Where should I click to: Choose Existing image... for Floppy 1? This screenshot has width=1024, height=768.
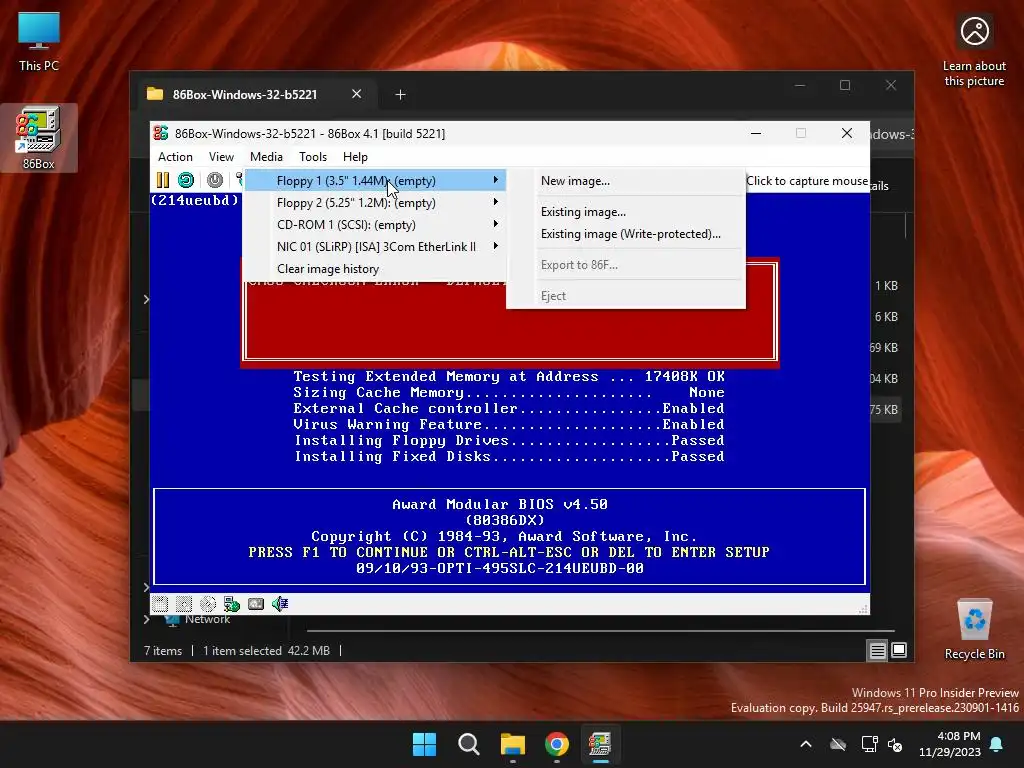(626, 212)
